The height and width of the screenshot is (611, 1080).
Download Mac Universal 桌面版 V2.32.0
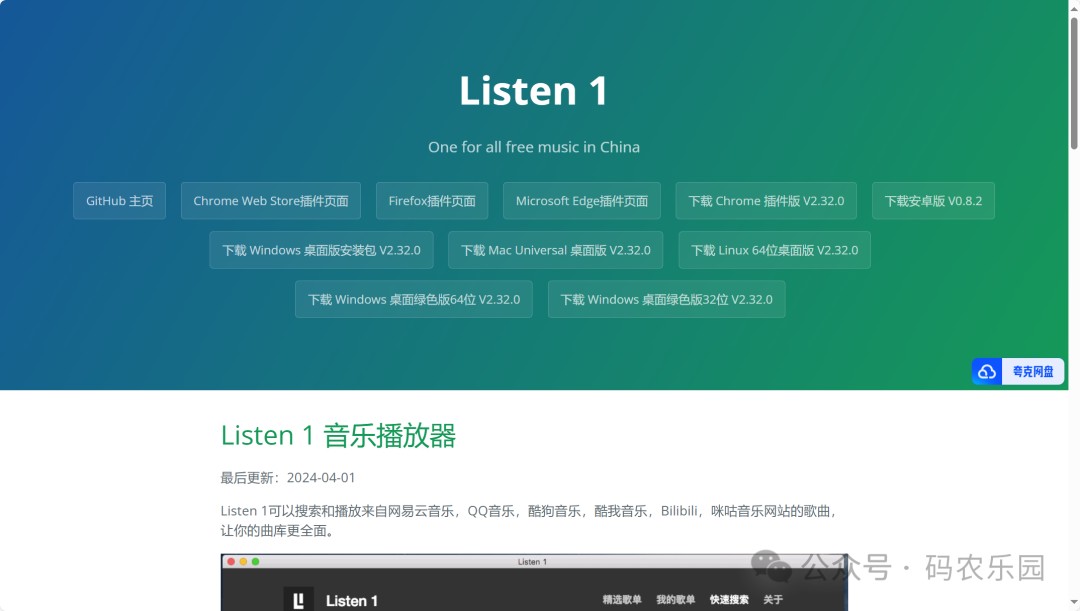[x=555, y=250]
